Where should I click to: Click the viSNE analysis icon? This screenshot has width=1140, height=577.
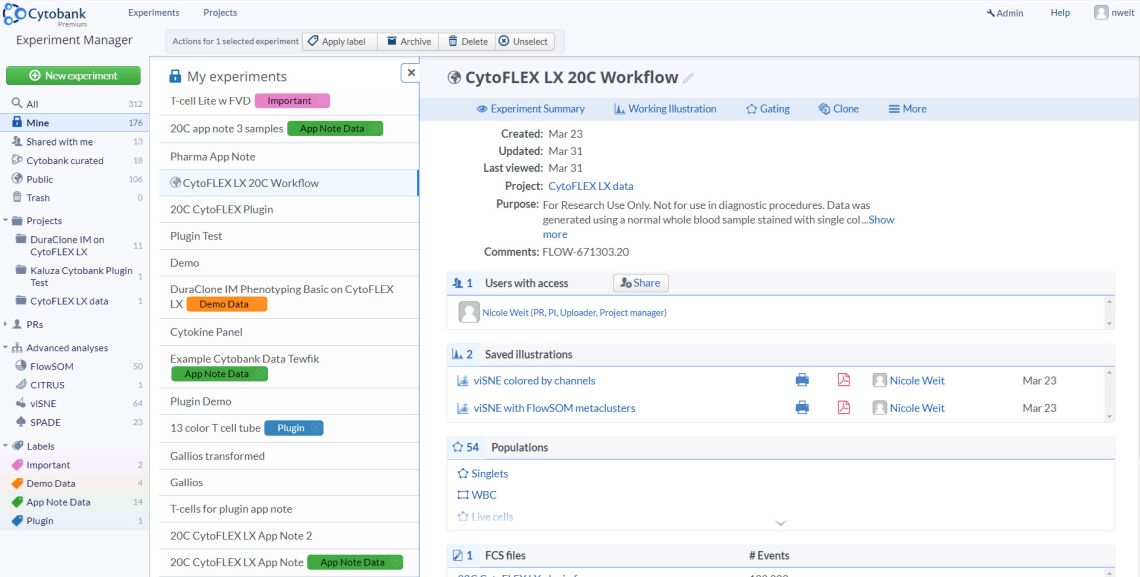coord(20,403)
